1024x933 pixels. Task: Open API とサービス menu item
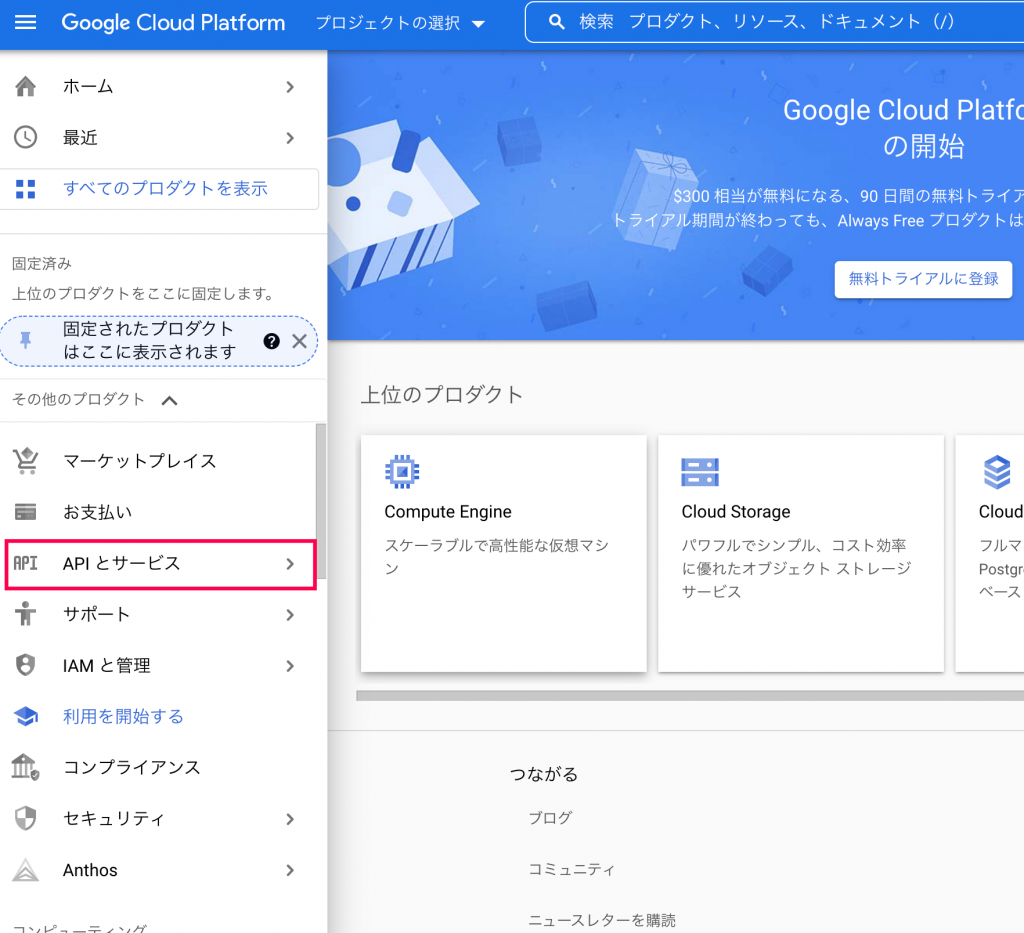160,565
